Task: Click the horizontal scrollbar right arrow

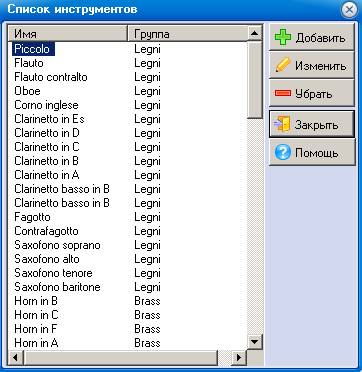Action: [239, 357]
